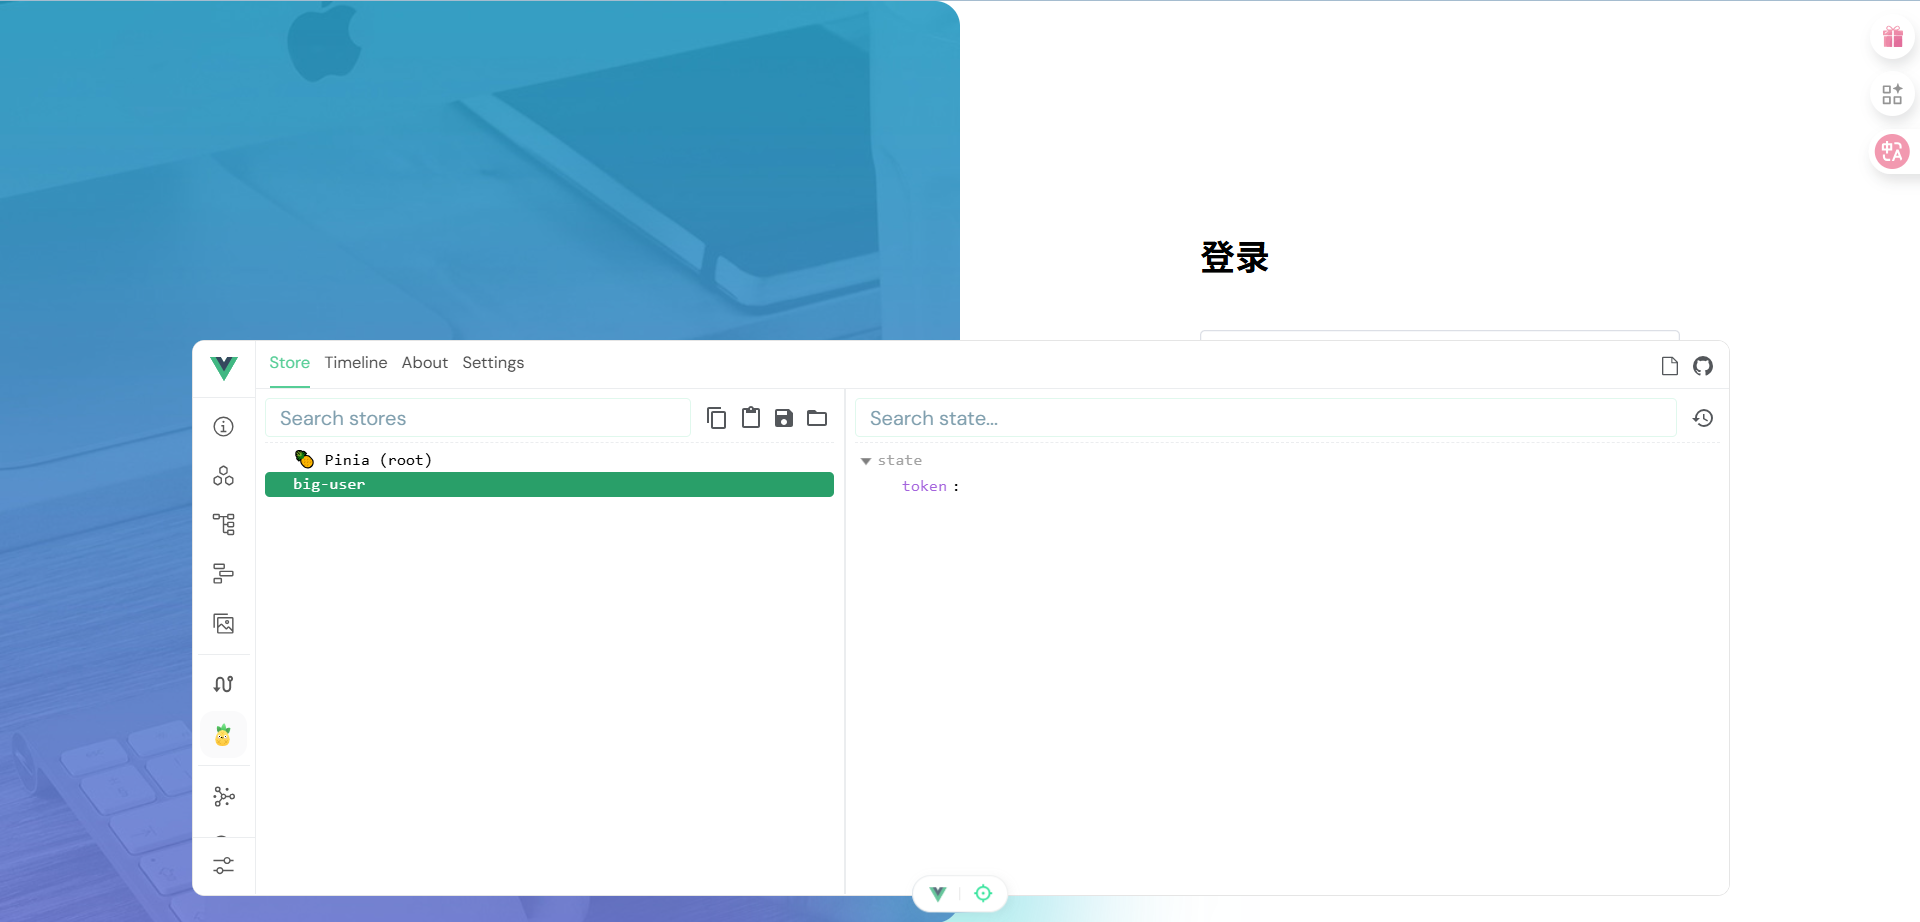Save store state to file icon
The height and width of the screenshot is (922, 1920).
click(784, 418)
